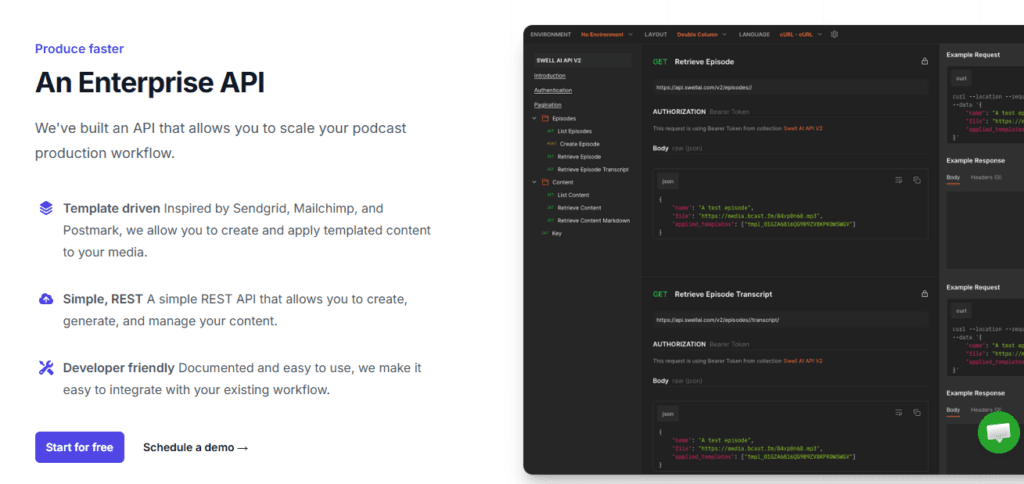Collapse the Episodes folder in sidebar
Viewport: 1024px width, 484px height.
click(x=534, y=118)
